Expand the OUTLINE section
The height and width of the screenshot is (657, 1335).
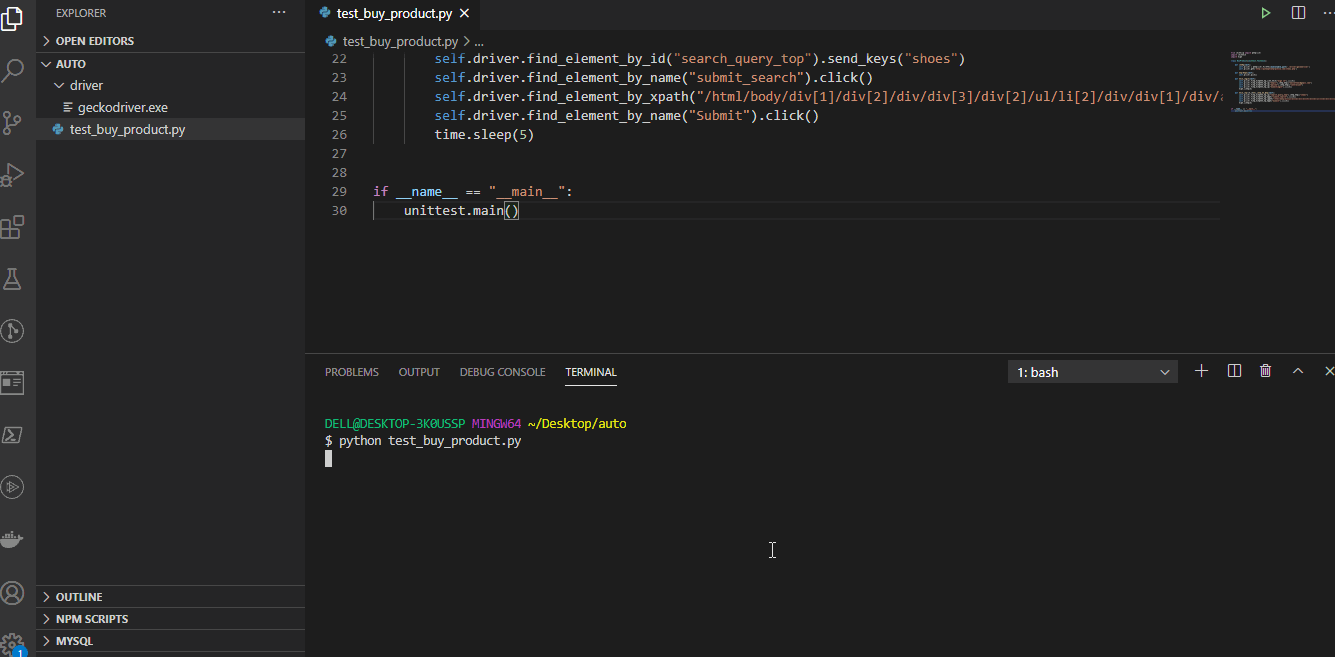pyautogui.click(x=80, y=596)
